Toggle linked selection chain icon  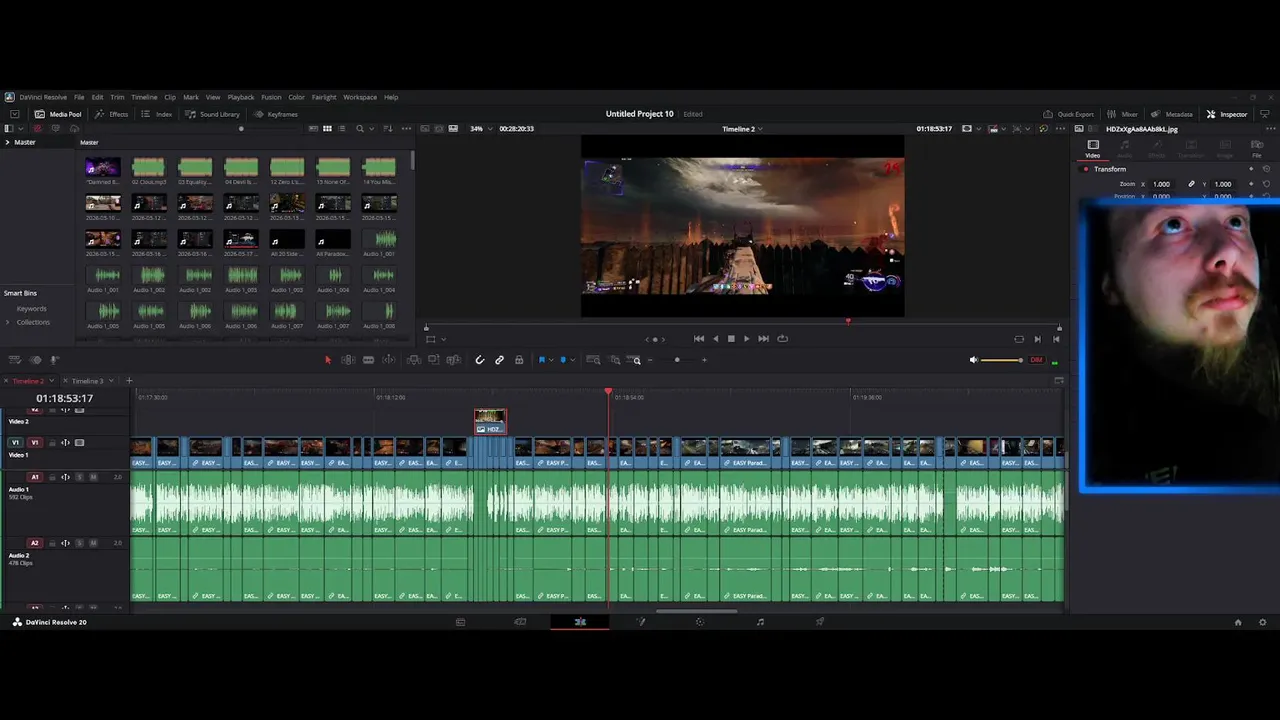point(500,360)
